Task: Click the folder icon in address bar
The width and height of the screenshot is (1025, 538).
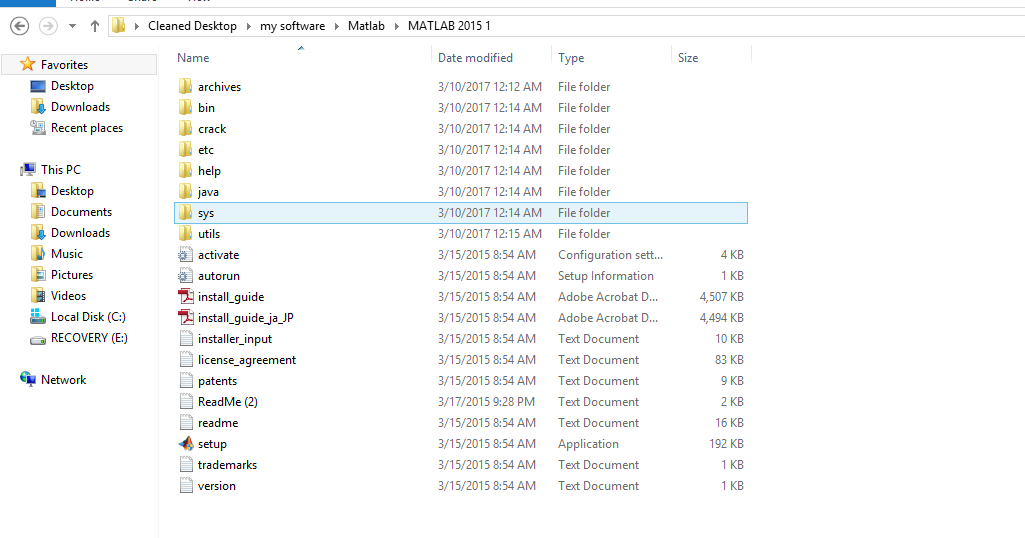Action: pos(118,25)
